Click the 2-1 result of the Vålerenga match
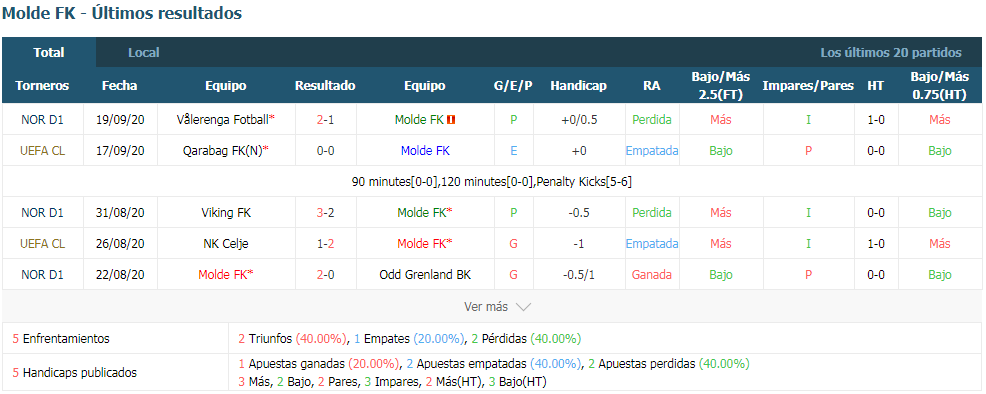 325,119
